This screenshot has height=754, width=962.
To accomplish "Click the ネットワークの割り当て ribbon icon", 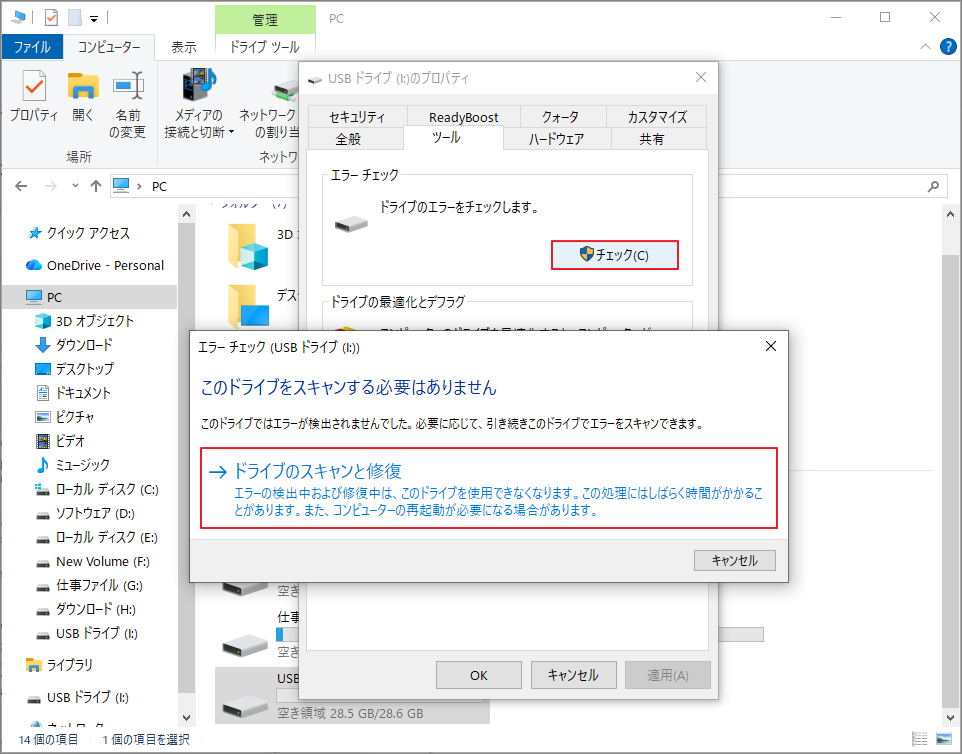I will click(x=270, y=103).
